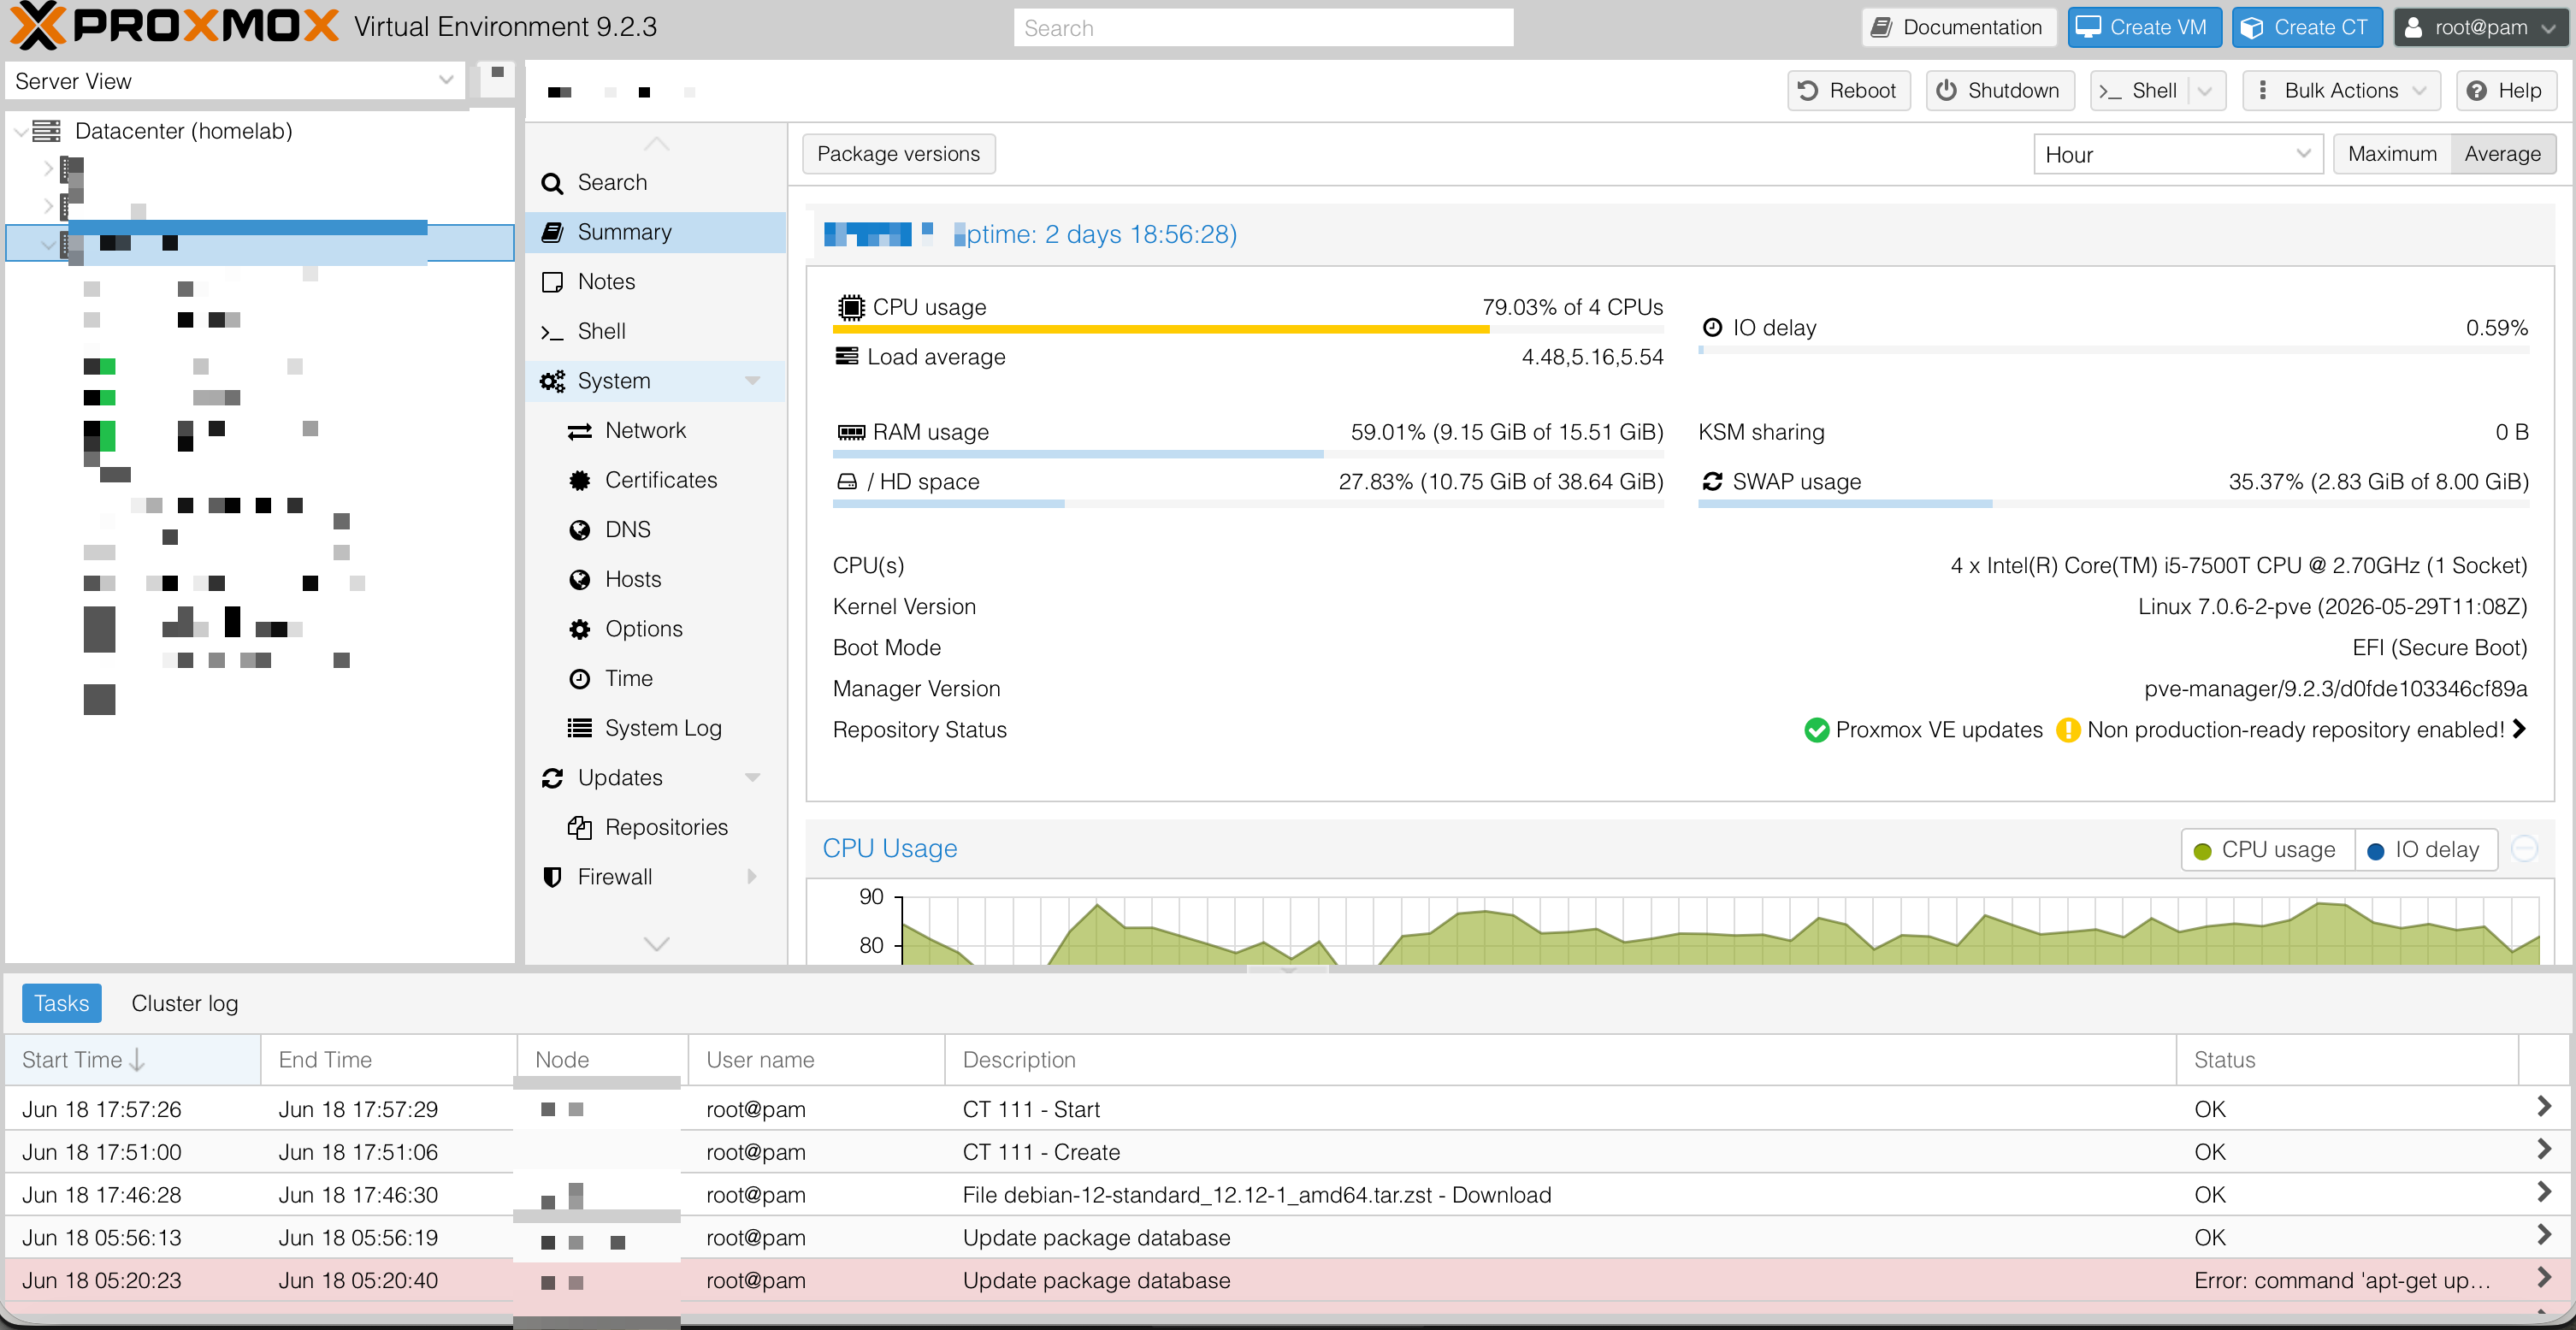Click the SWAP usage progress bar

(2113, 504)
